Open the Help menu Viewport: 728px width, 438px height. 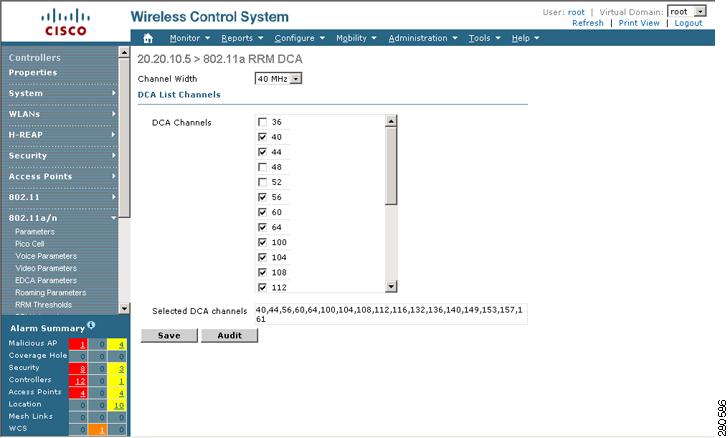[526, 38]
